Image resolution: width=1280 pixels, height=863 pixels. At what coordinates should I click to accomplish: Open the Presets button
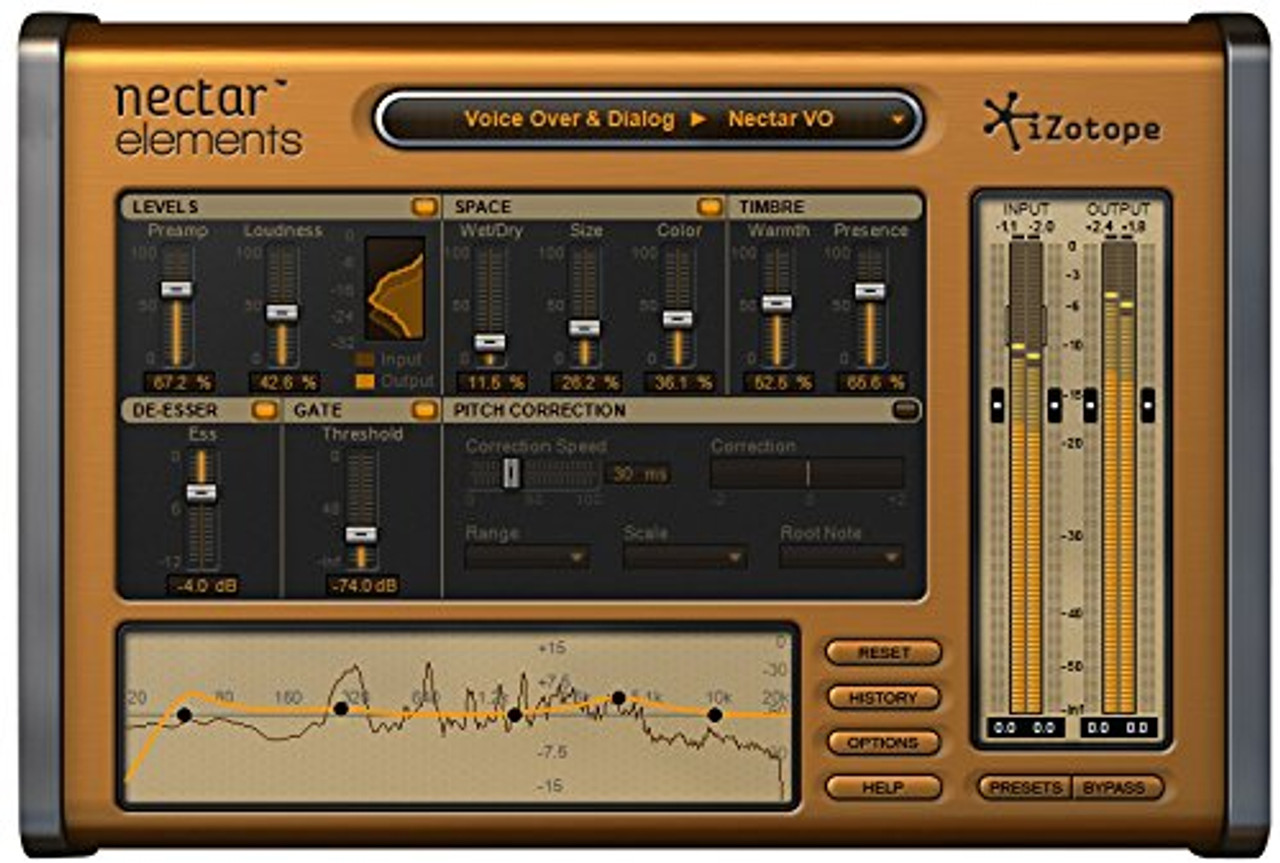pos(1025,788)
